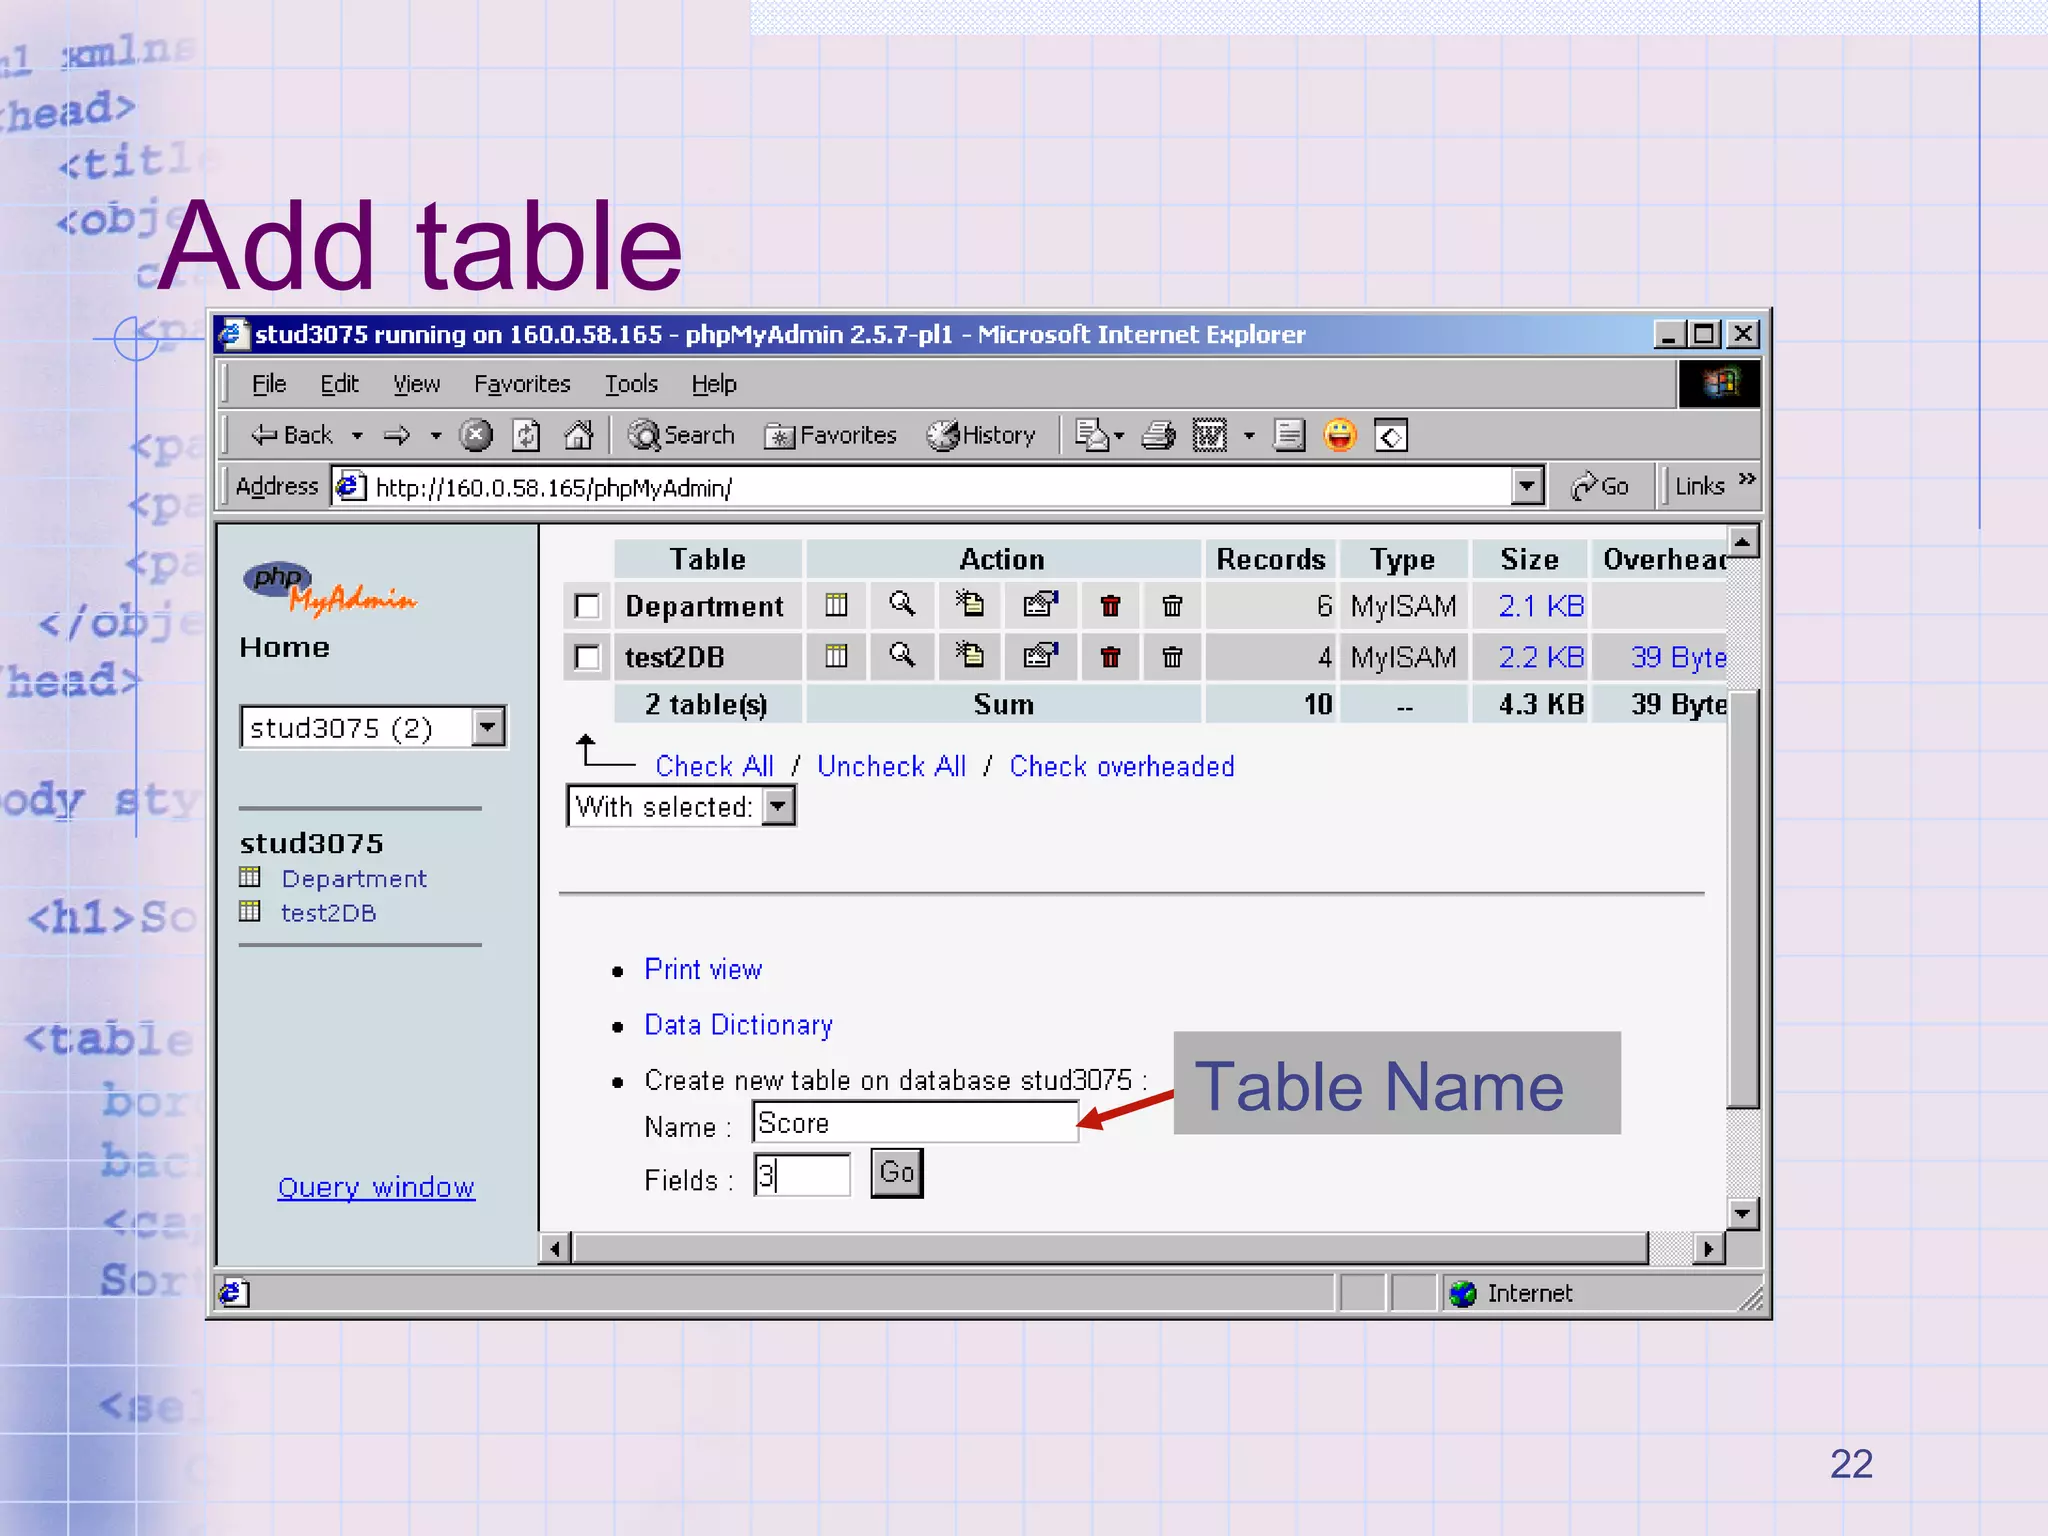Open Back button history dropdown arrow
Viewport: 2048px width, 1536px height.
point(357,436)
